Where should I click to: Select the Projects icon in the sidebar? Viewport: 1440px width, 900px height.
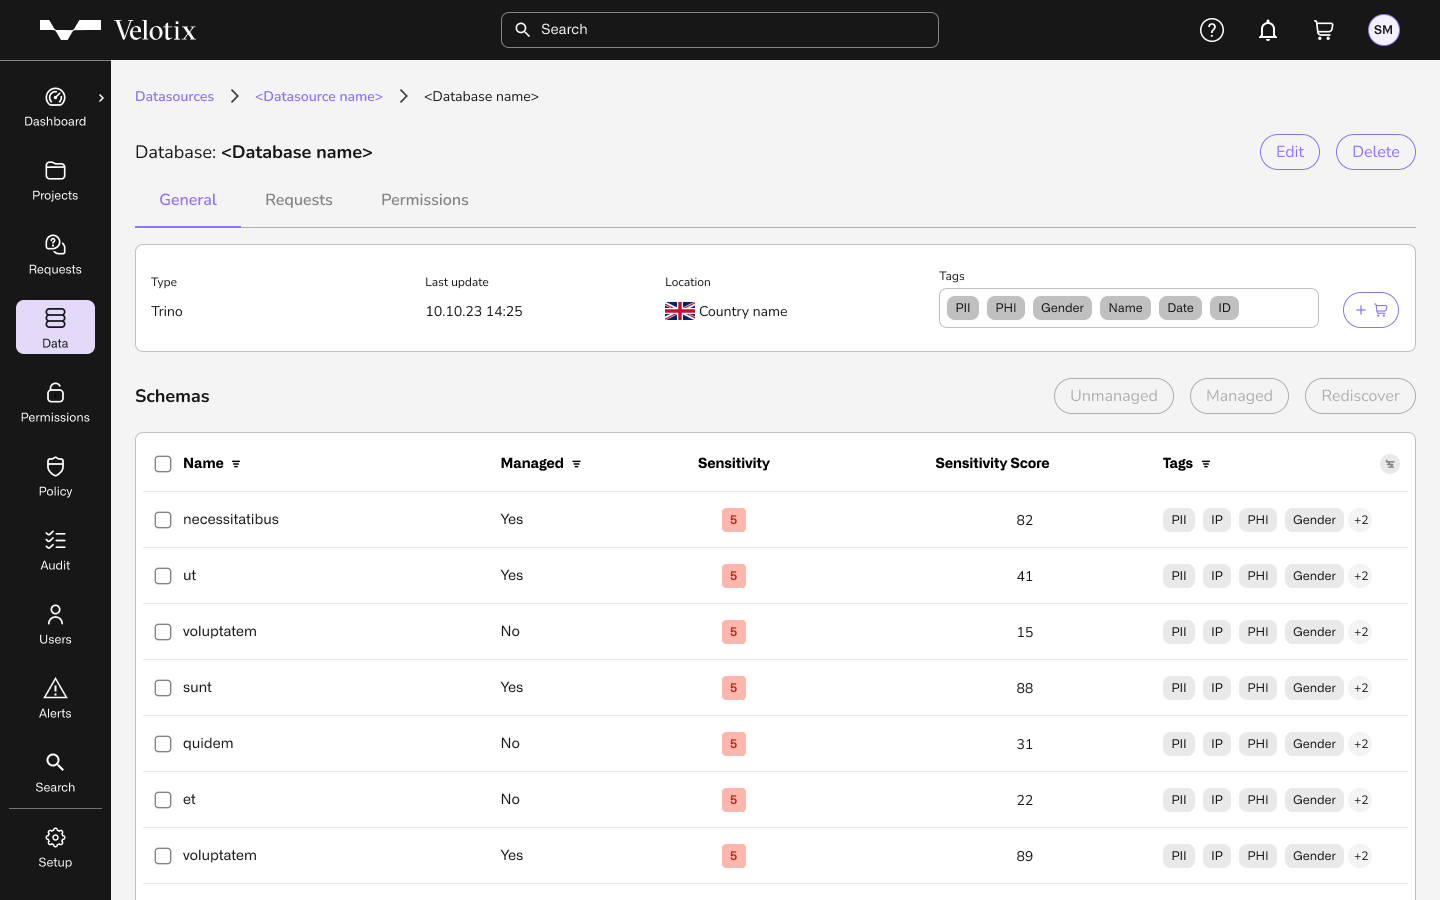[55, 180]
